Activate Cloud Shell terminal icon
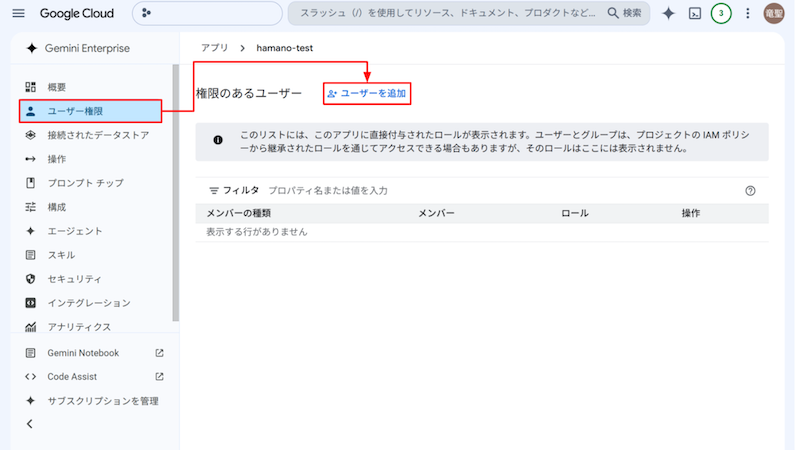The width and height of the screenshot is (804, 450). pos(695,13)
